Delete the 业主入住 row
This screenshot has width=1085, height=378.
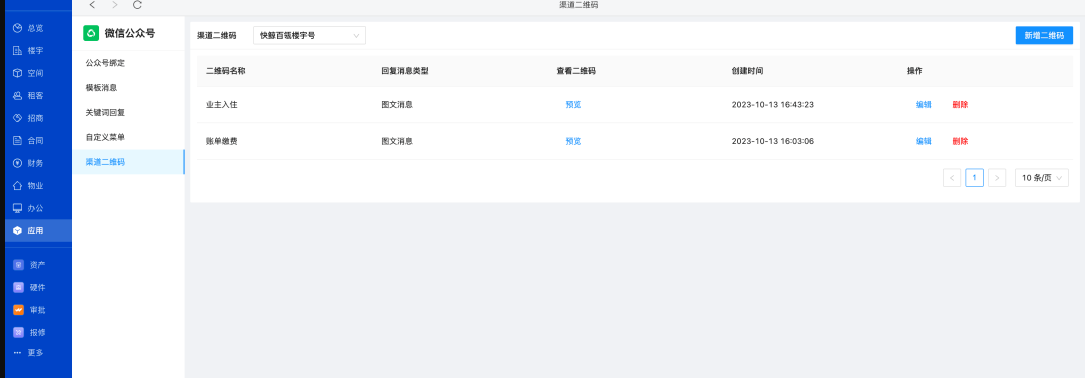coord(960,105)
